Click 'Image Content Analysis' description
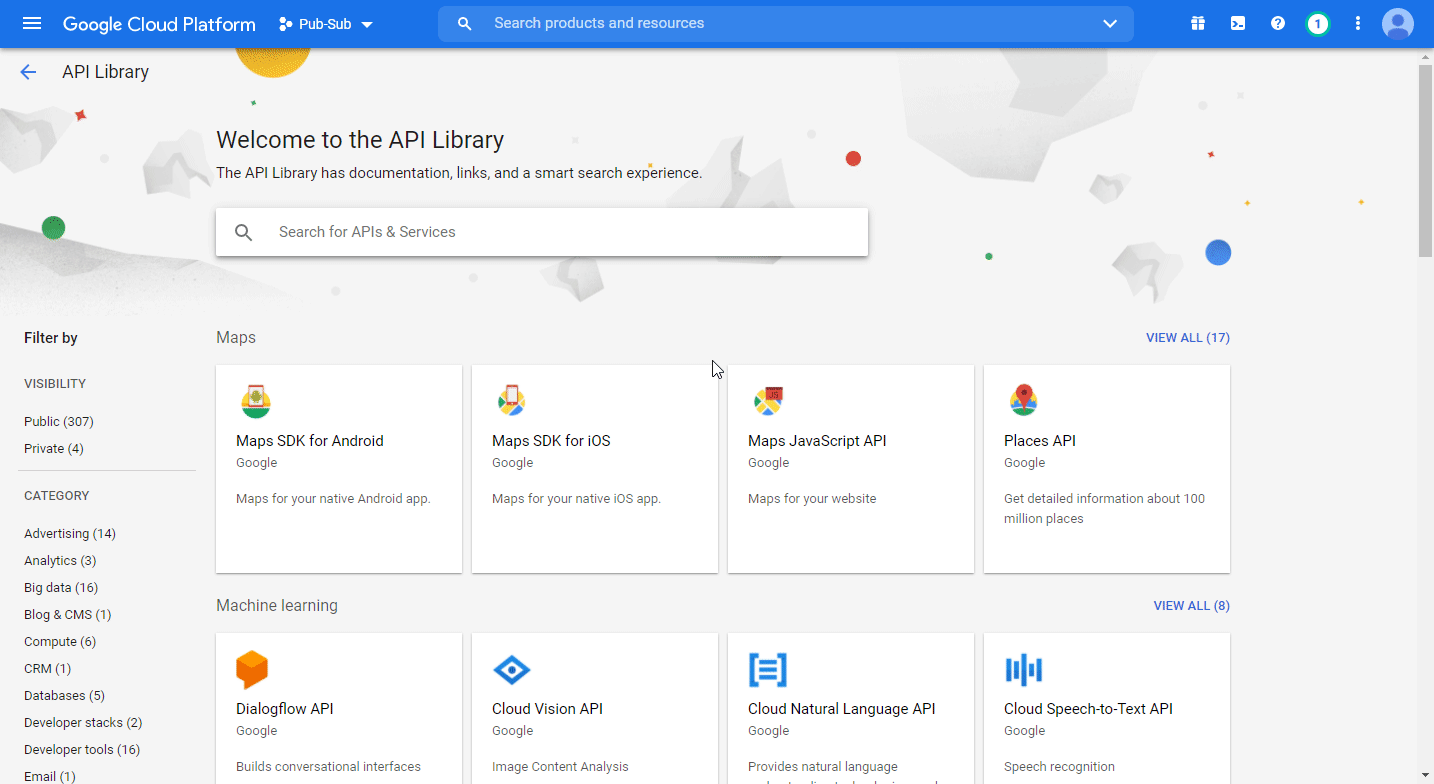This screenshot has width=1434, height=784. point(560,767)
